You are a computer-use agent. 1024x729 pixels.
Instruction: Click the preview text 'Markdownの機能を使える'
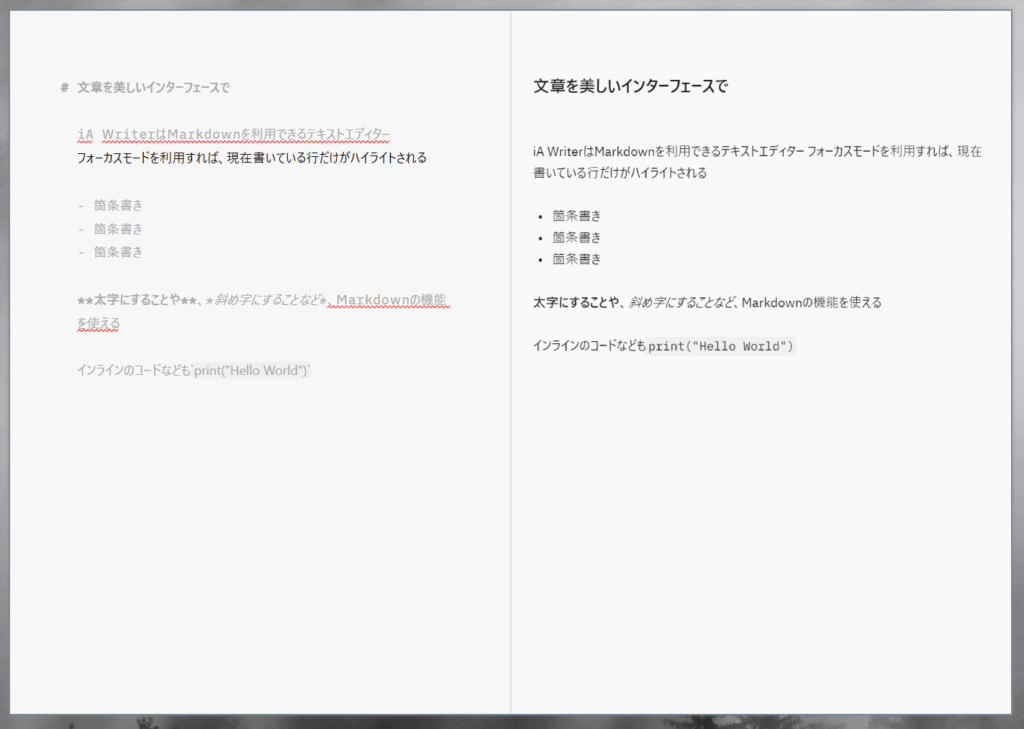pyautogui.click(x=811, y=302)
